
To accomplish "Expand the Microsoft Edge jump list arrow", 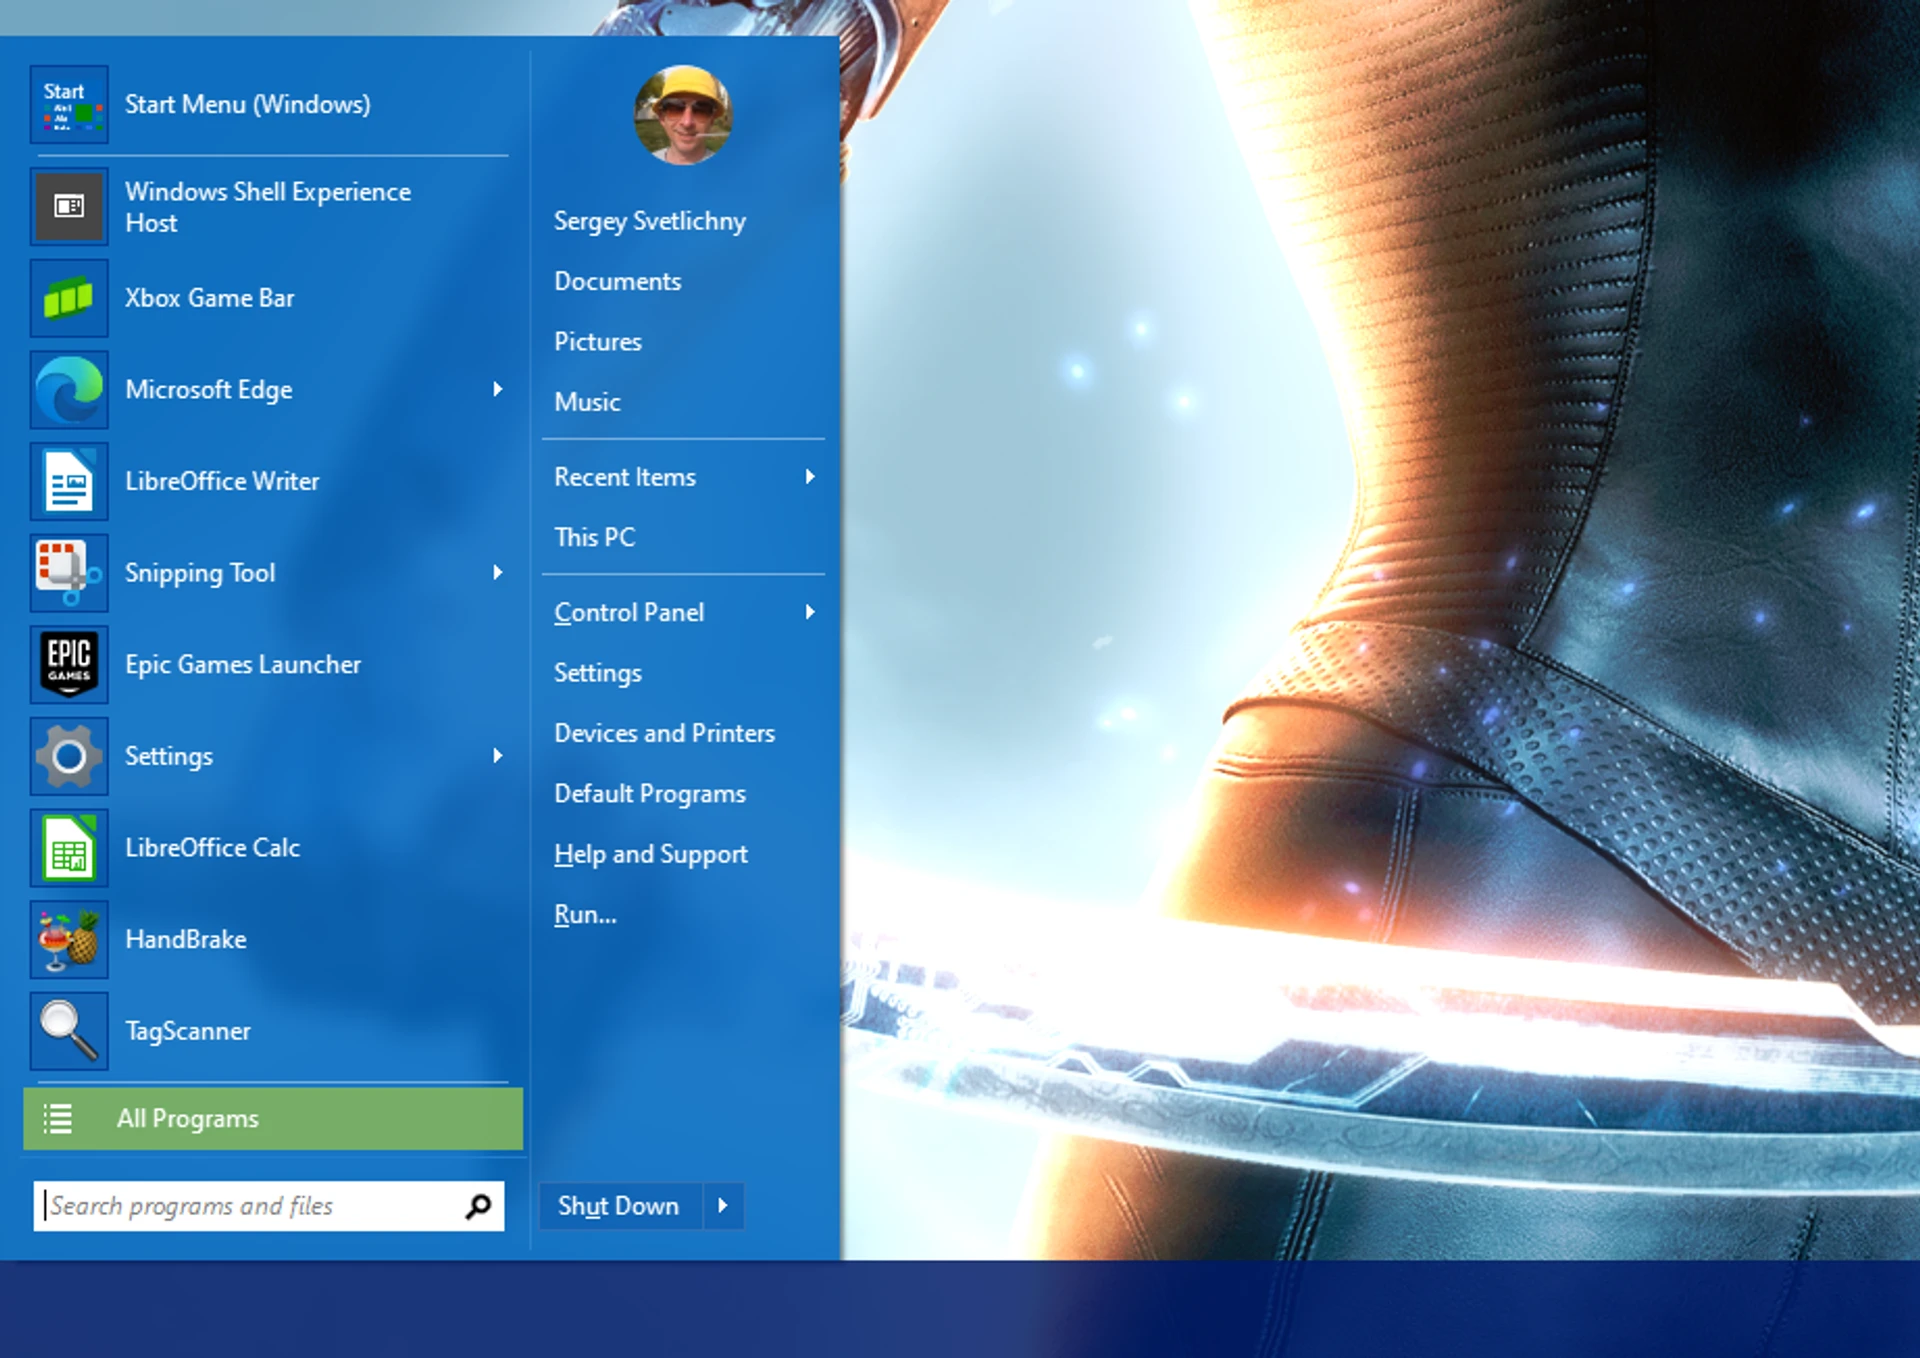I will tap(497, 389).
